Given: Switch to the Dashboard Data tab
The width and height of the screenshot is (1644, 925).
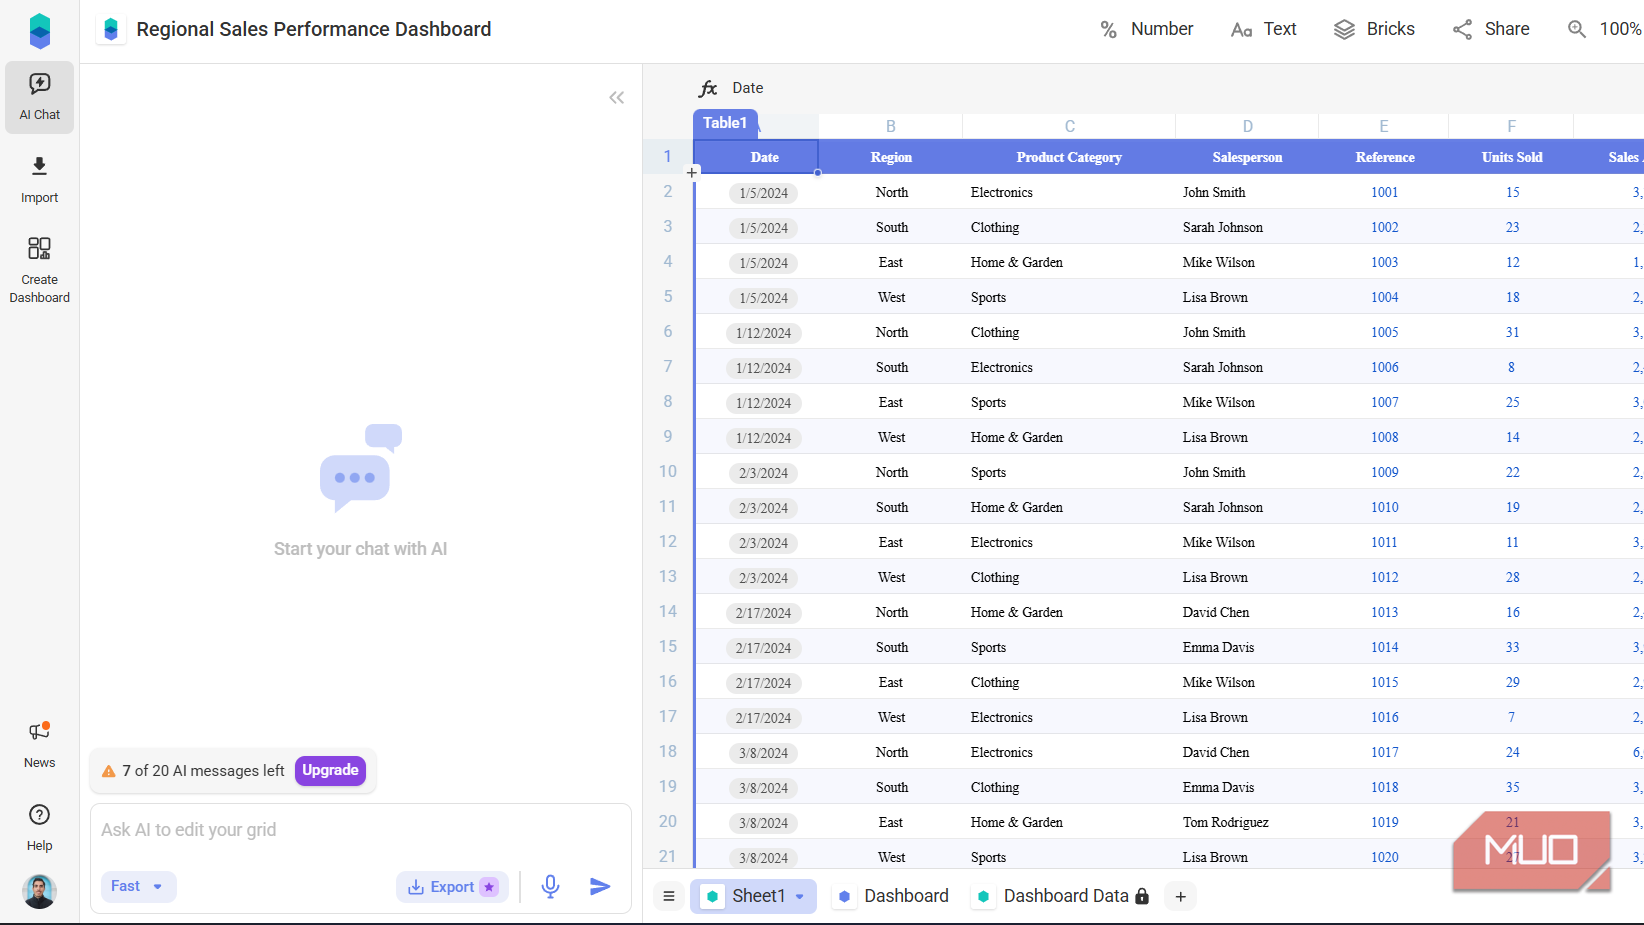Looking at the screenshot, I should coord(1062,896).
